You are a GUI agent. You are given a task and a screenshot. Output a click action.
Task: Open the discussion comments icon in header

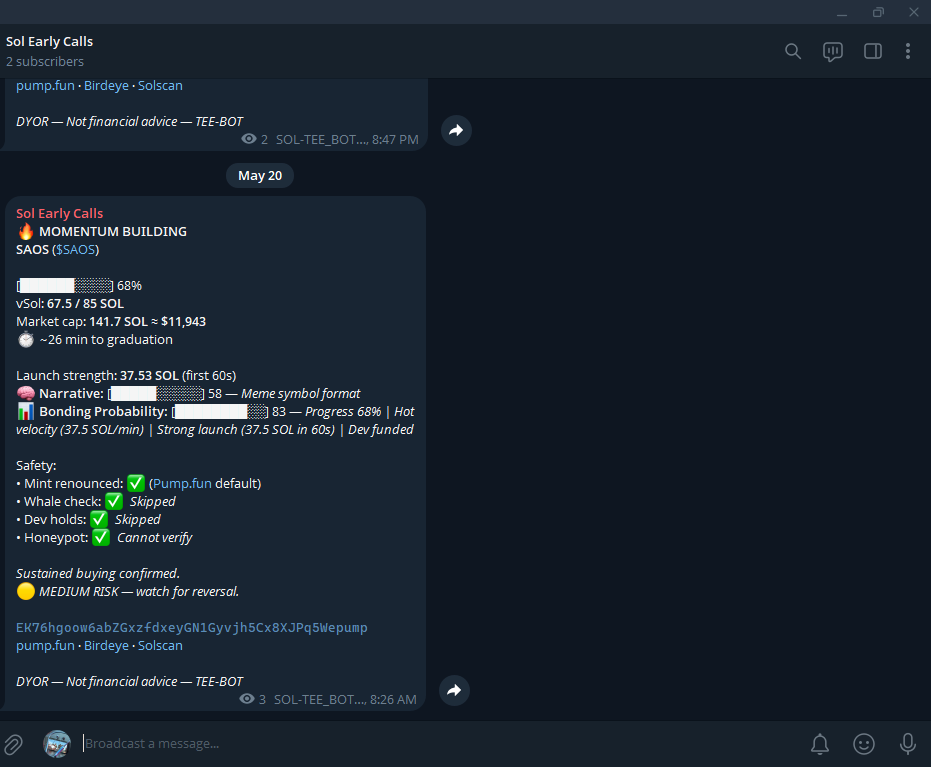(x=832, y=52)
